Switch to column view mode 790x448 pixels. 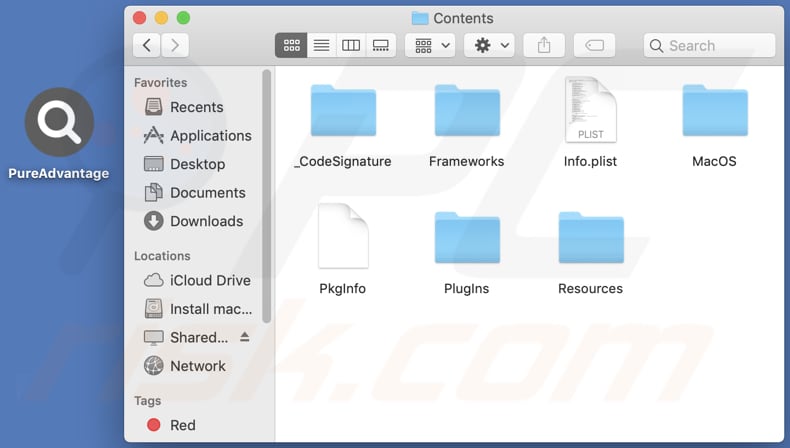point(351,45)
